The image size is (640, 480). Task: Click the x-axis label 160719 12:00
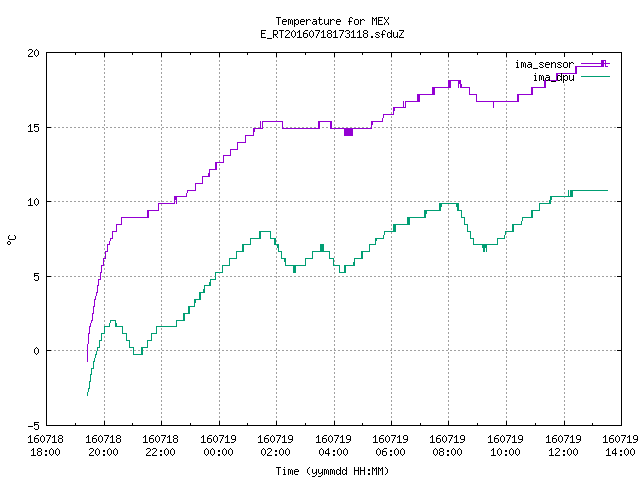click(564, 445)
